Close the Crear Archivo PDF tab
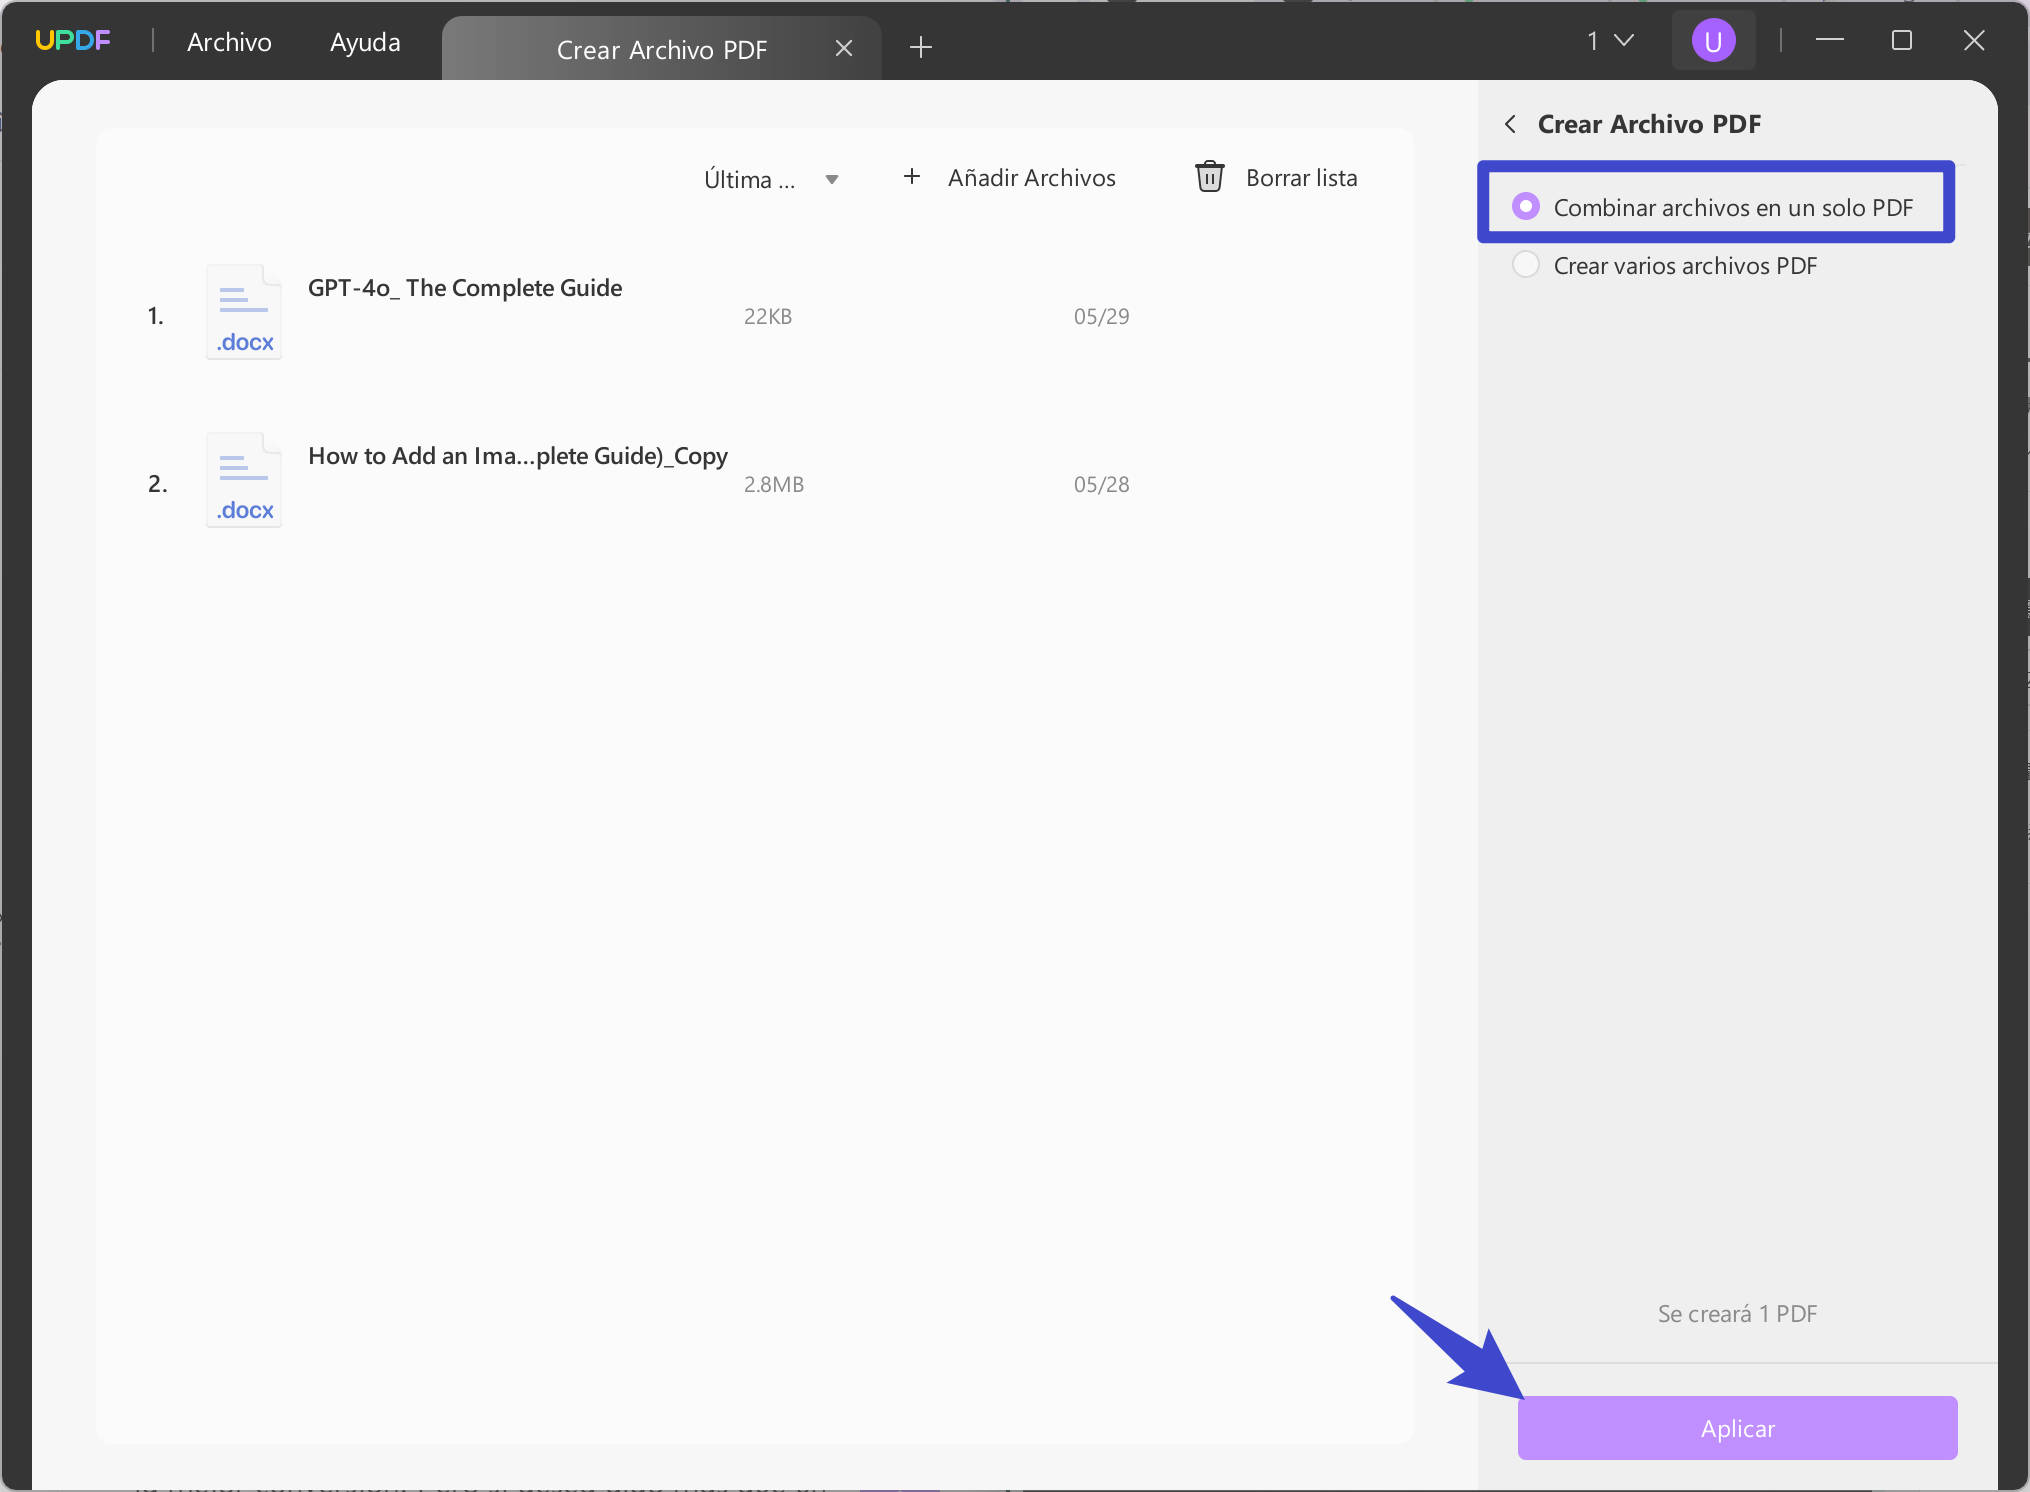Screen dimensions: 2030x1492 (x=843, y=48)
